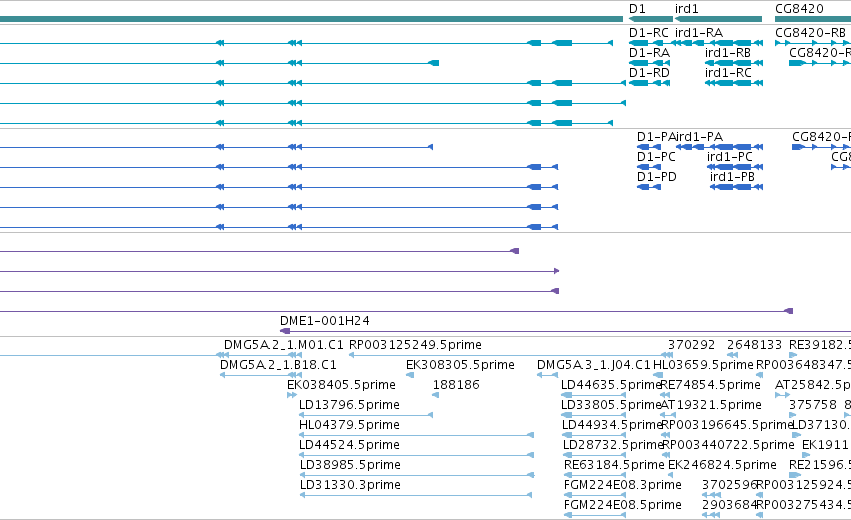This screenshot has height=520, width=851.
Task: Select the LD44524.5prime EST label
Action: (x=350, y=445)
